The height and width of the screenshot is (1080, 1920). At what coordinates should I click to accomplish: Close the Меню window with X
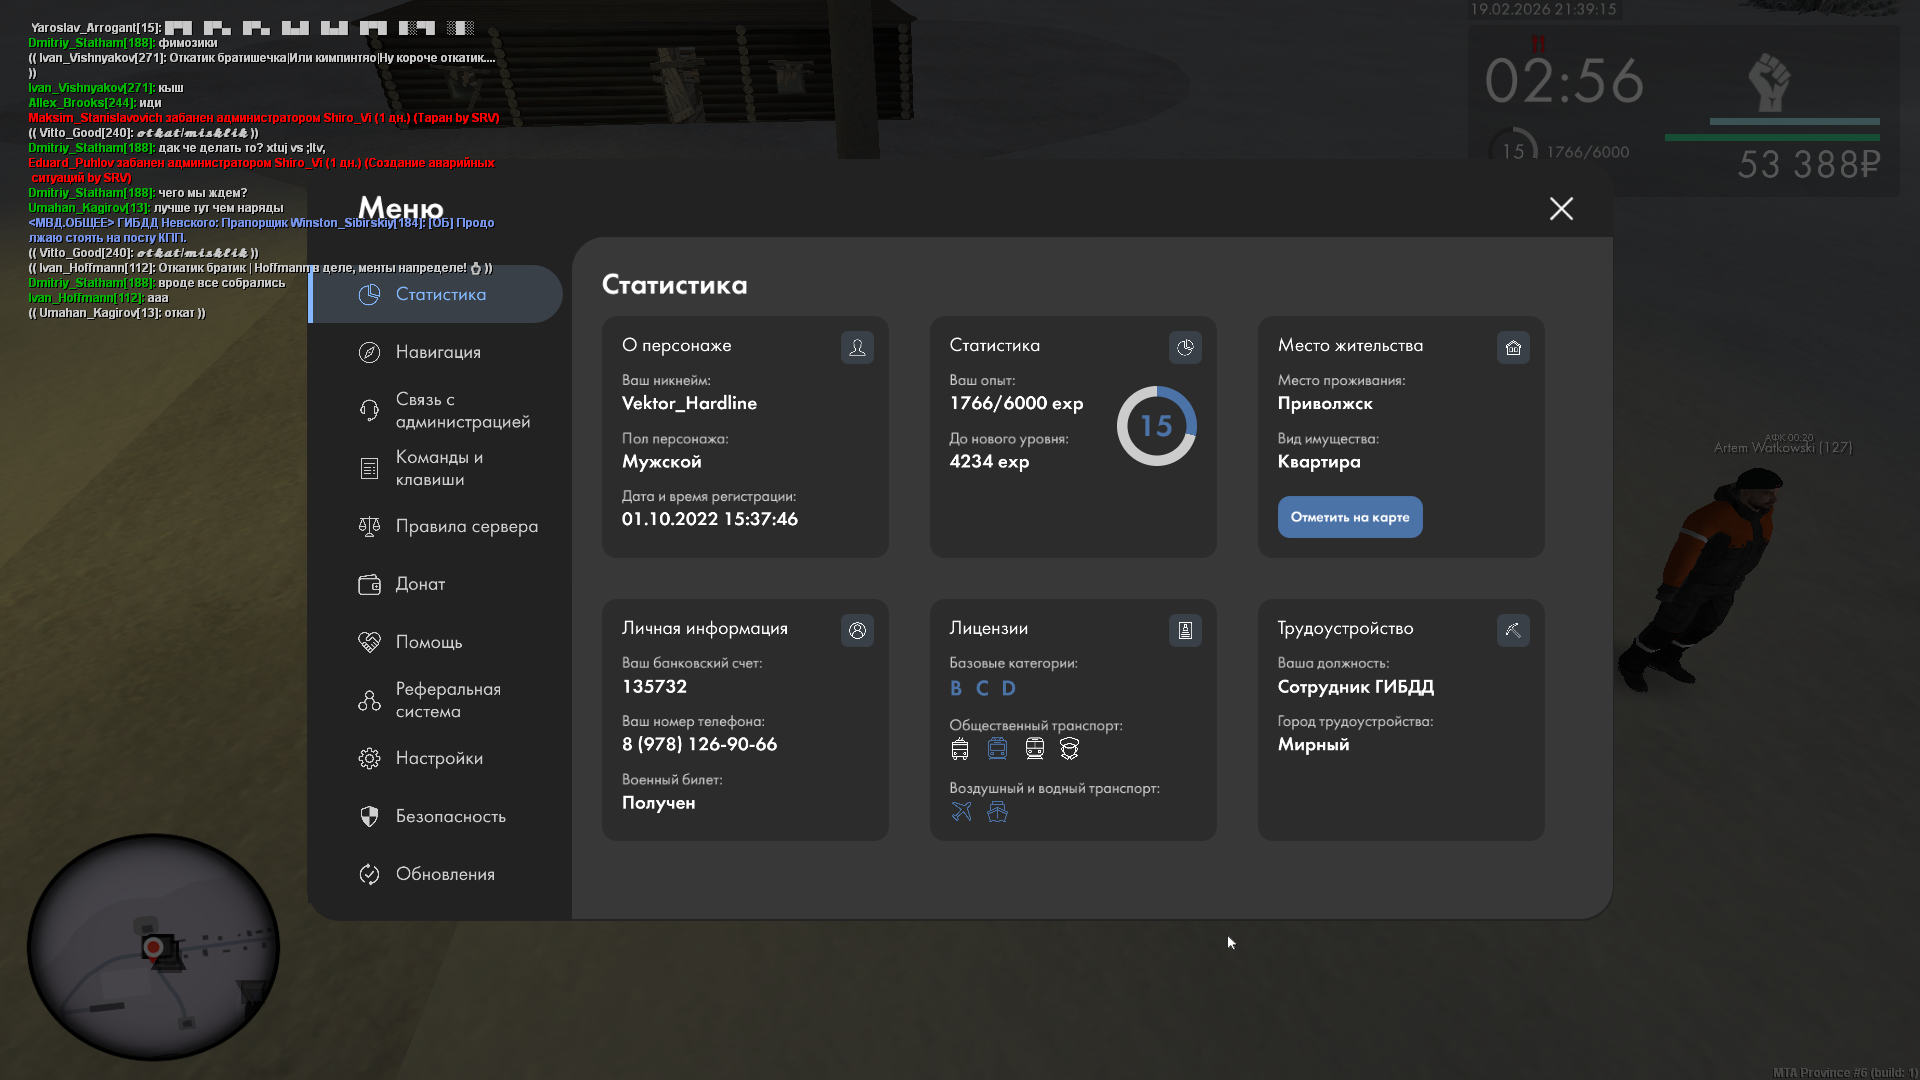click(x=1561, y=208)
